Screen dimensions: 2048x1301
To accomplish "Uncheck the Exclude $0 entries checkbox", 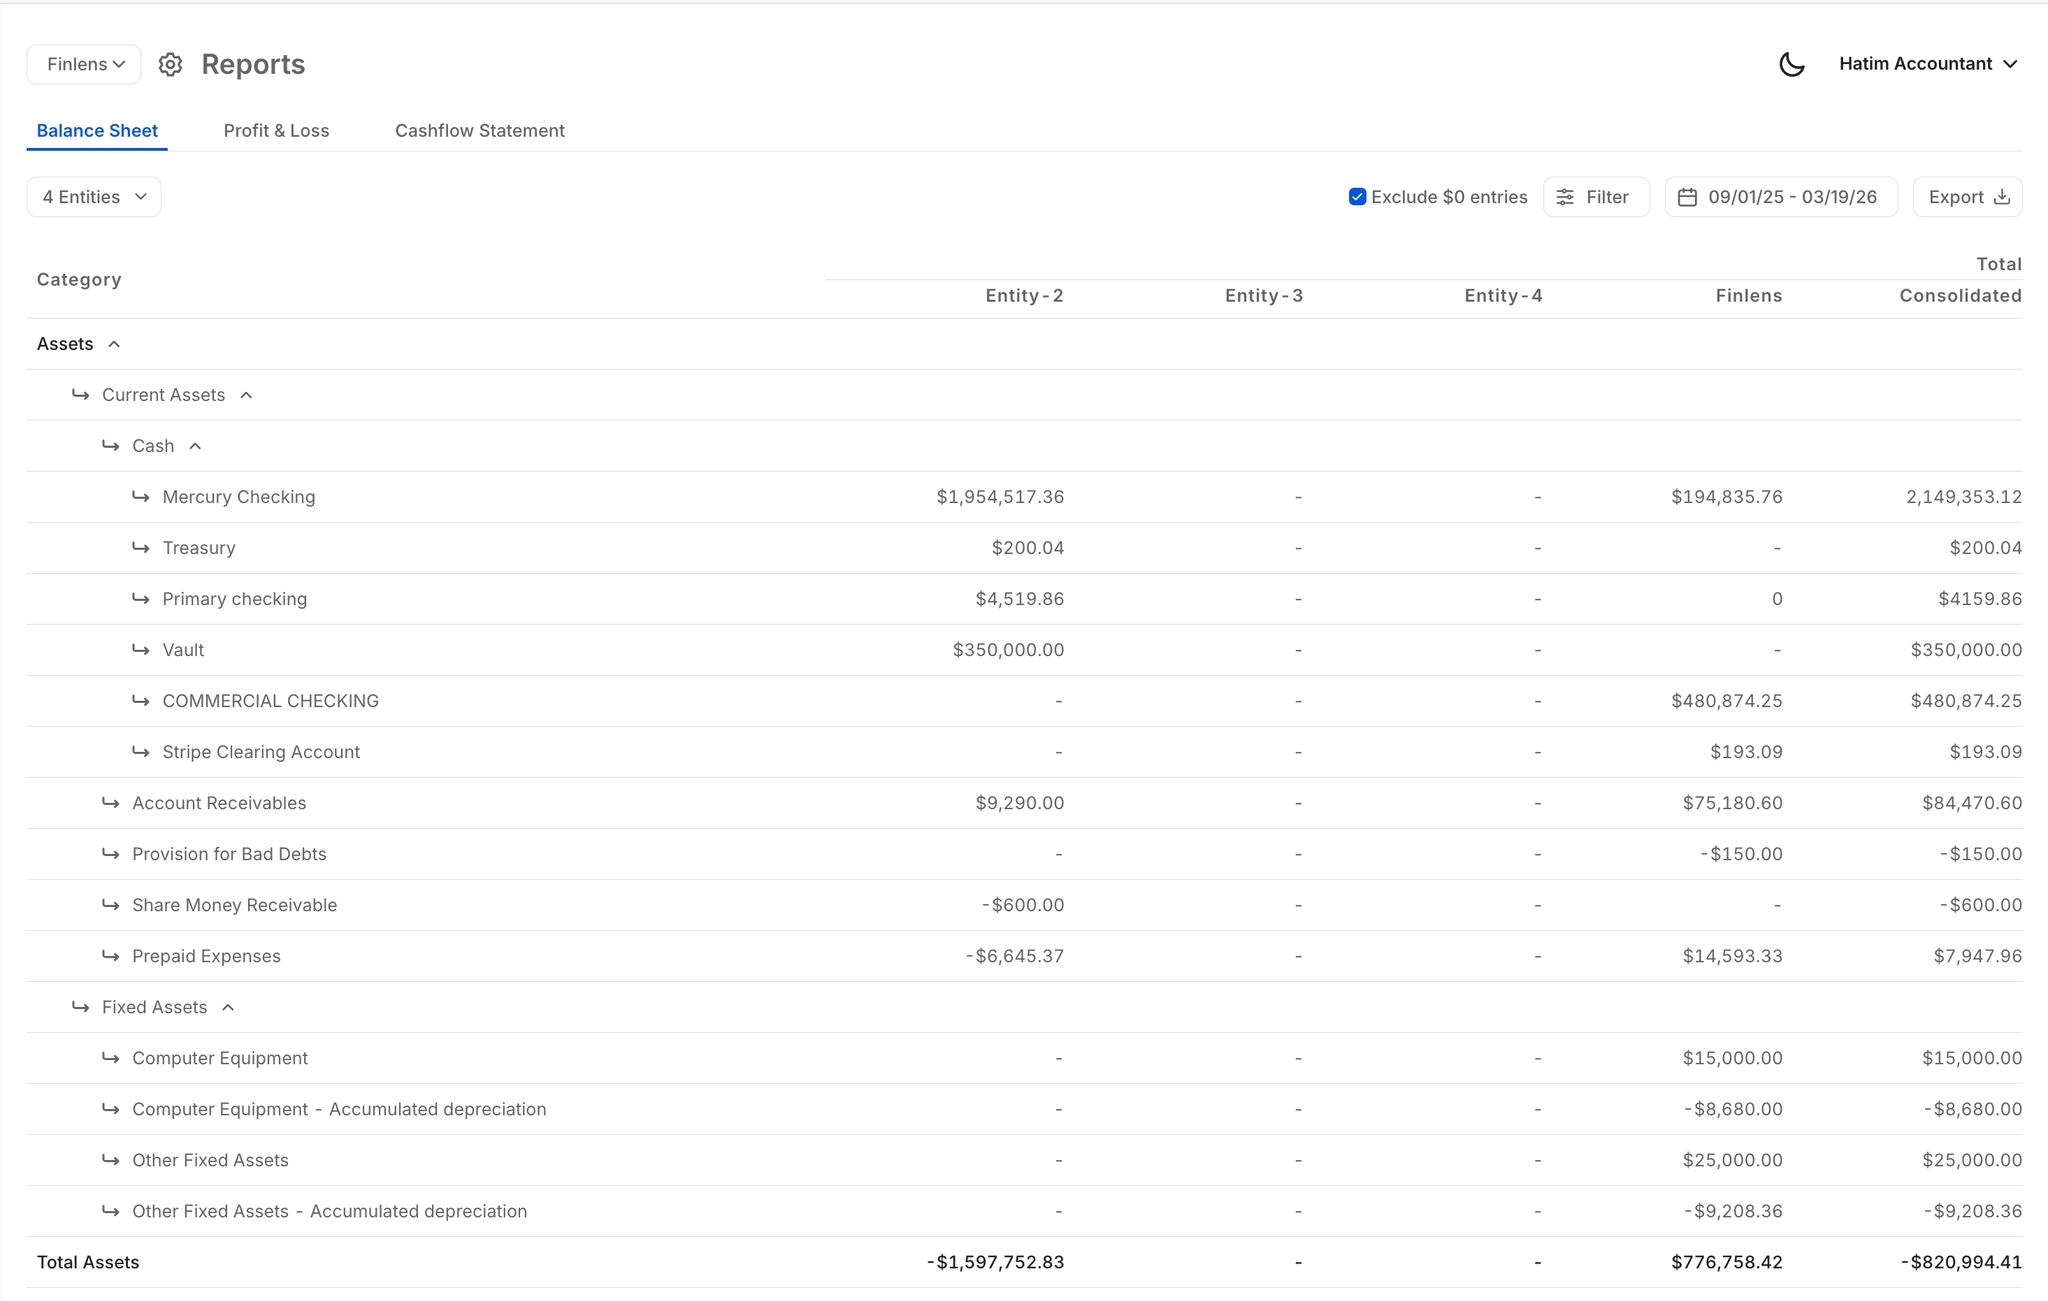I will pos(1357,197).
